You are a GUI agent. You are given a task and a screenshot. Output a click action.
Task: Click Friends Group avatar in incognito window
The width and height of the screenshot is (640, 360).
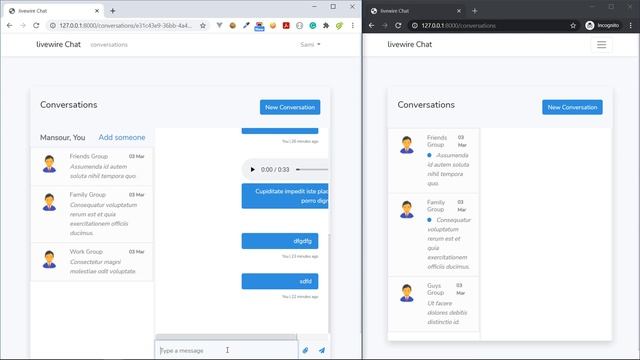[x=407, y=145]
